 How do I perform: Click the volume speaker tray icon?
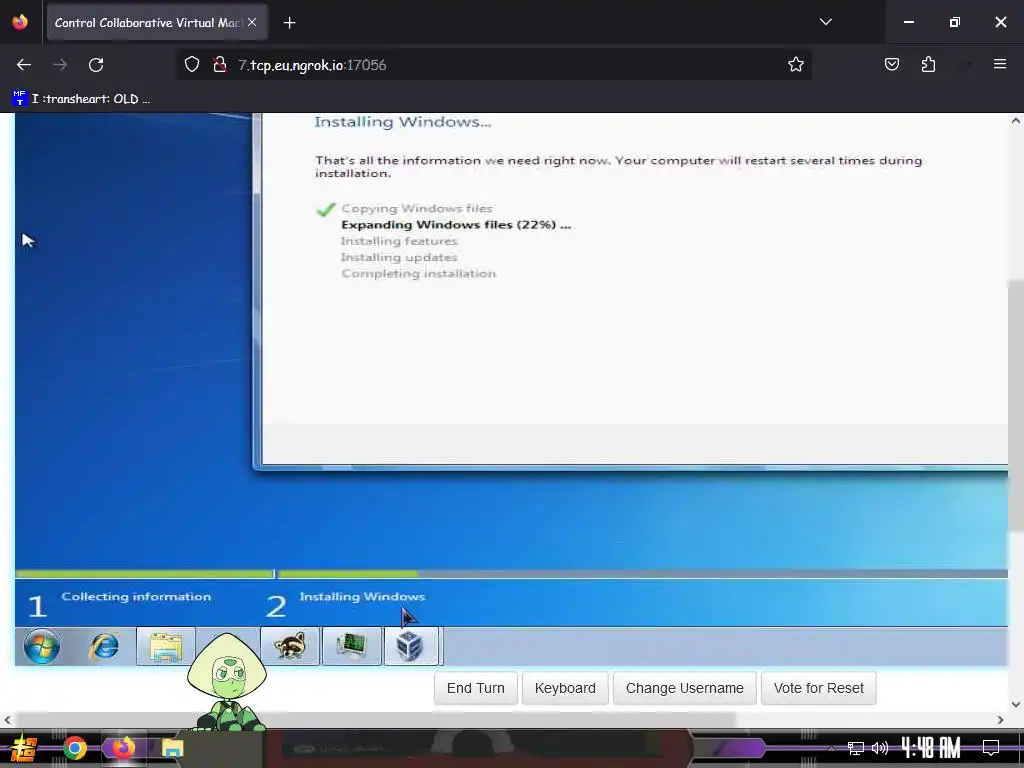[880, 748]
